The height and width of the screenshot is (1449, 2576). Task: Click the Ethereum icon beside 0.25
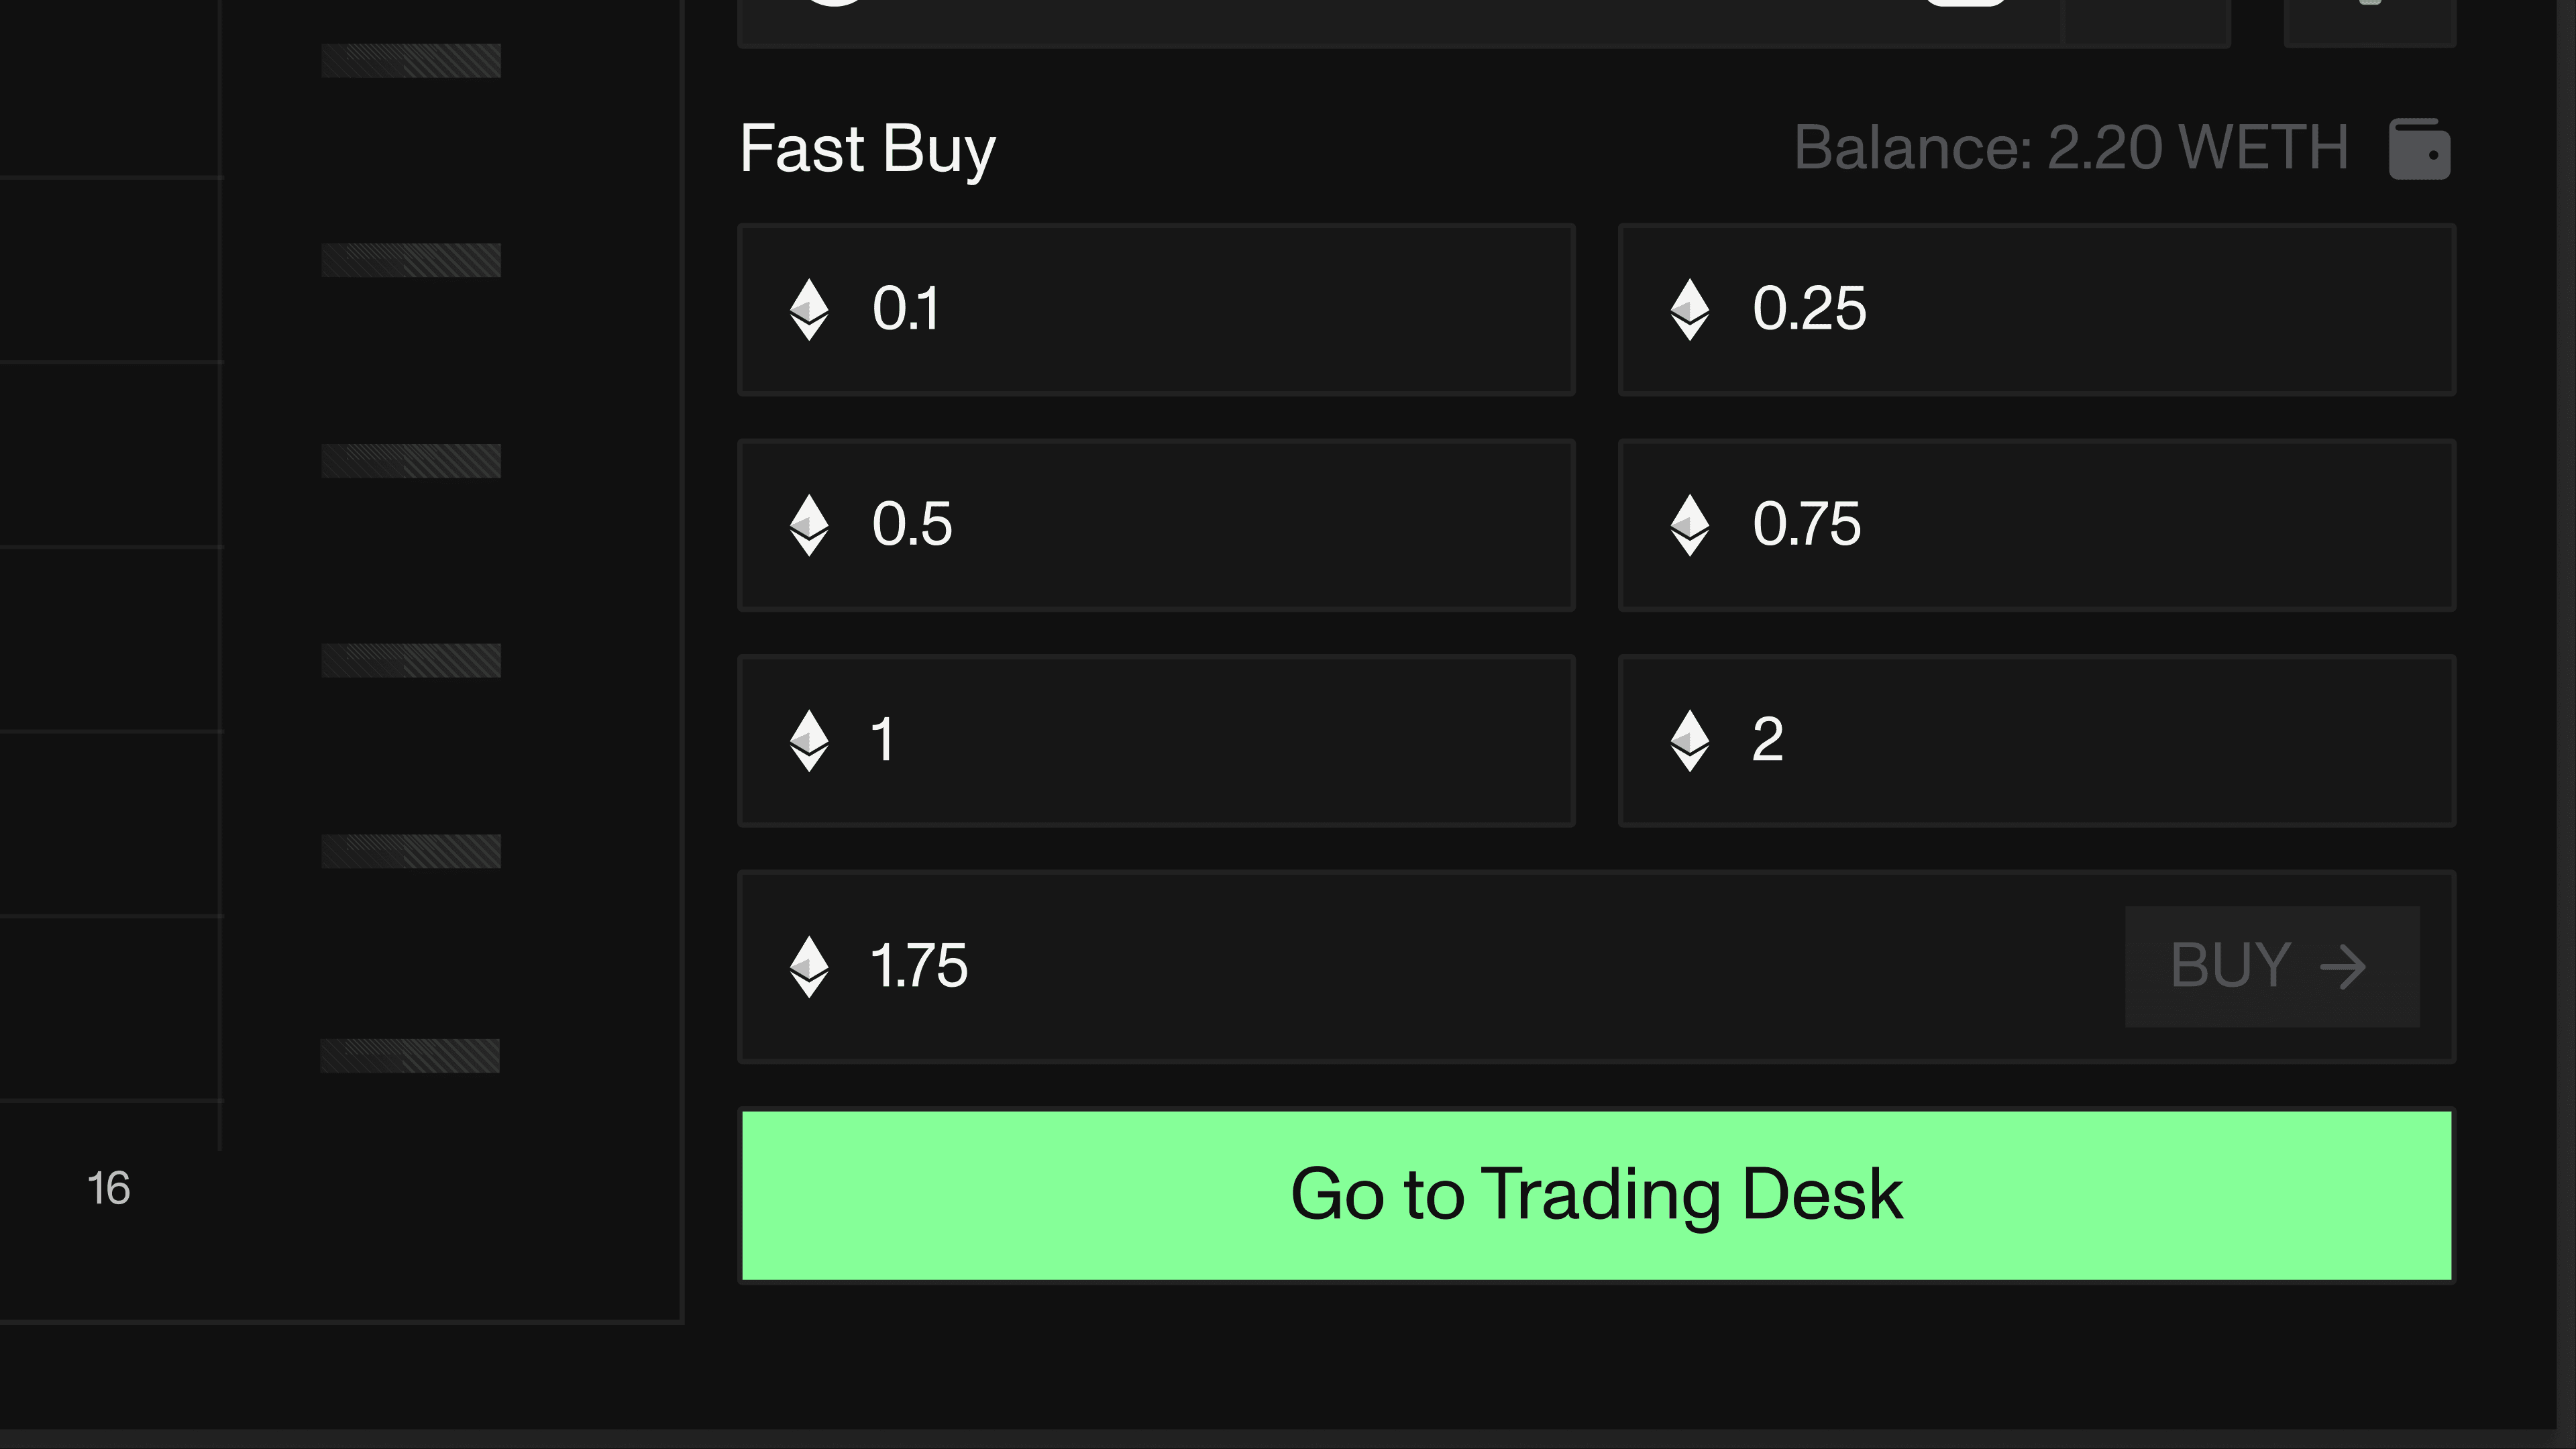pos(1690,309)
